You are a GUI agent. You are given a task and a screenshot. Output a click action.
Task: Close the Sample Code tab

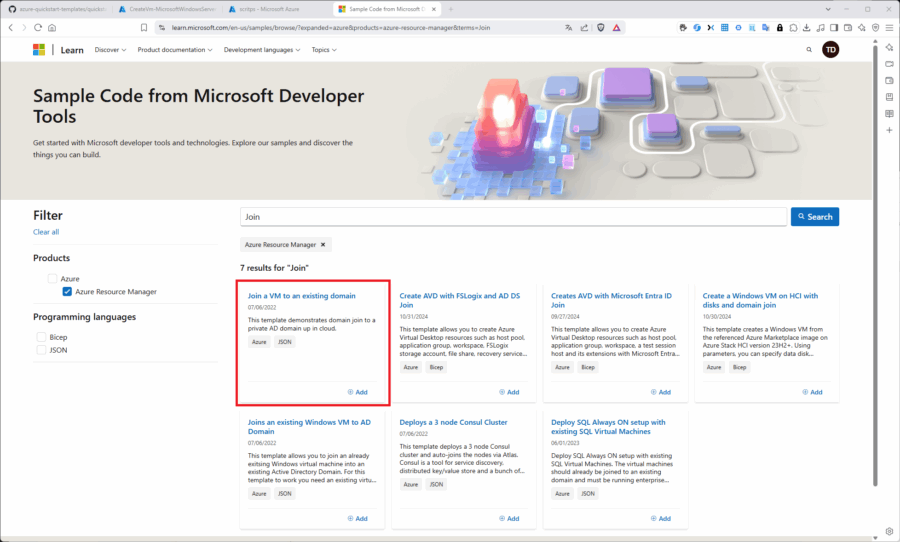[x=434, y=9]
